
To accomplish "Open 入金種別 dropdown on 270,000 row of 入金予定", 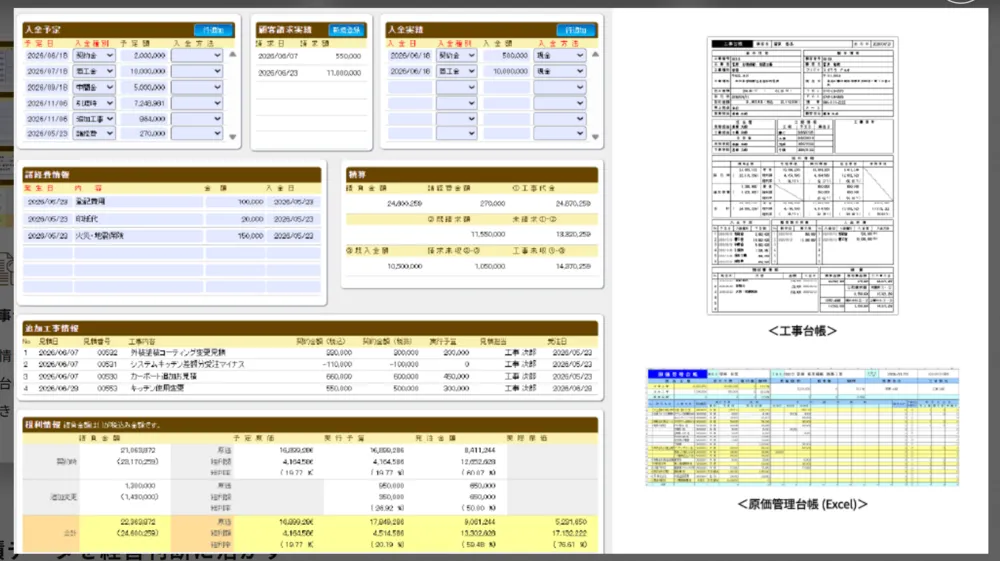I will 94,133.
